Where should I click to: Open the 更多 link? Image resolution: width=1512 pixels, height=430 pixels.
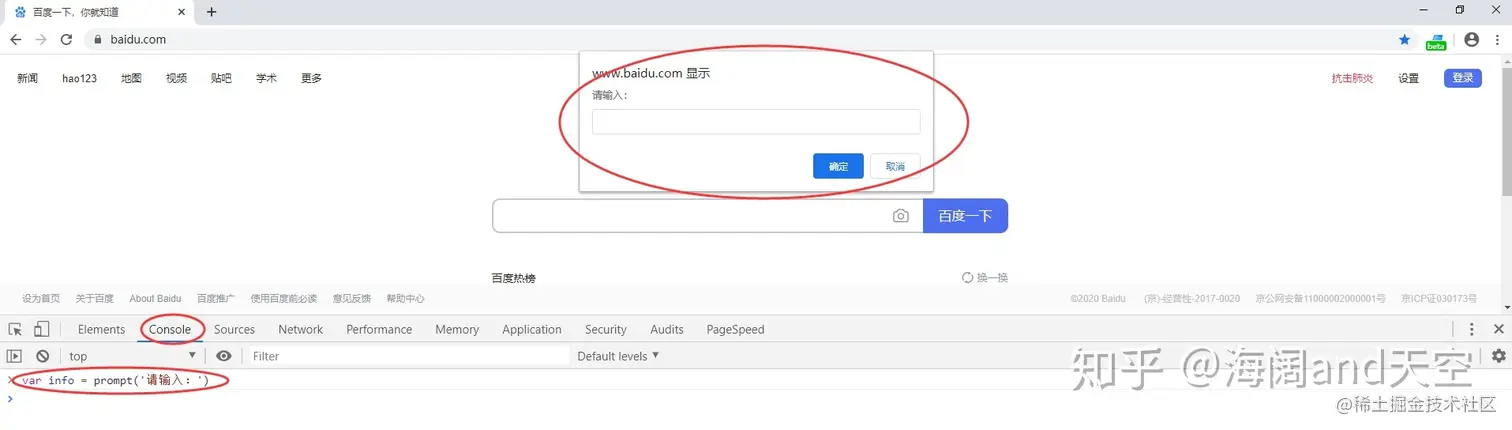click(x=311, y=78)
